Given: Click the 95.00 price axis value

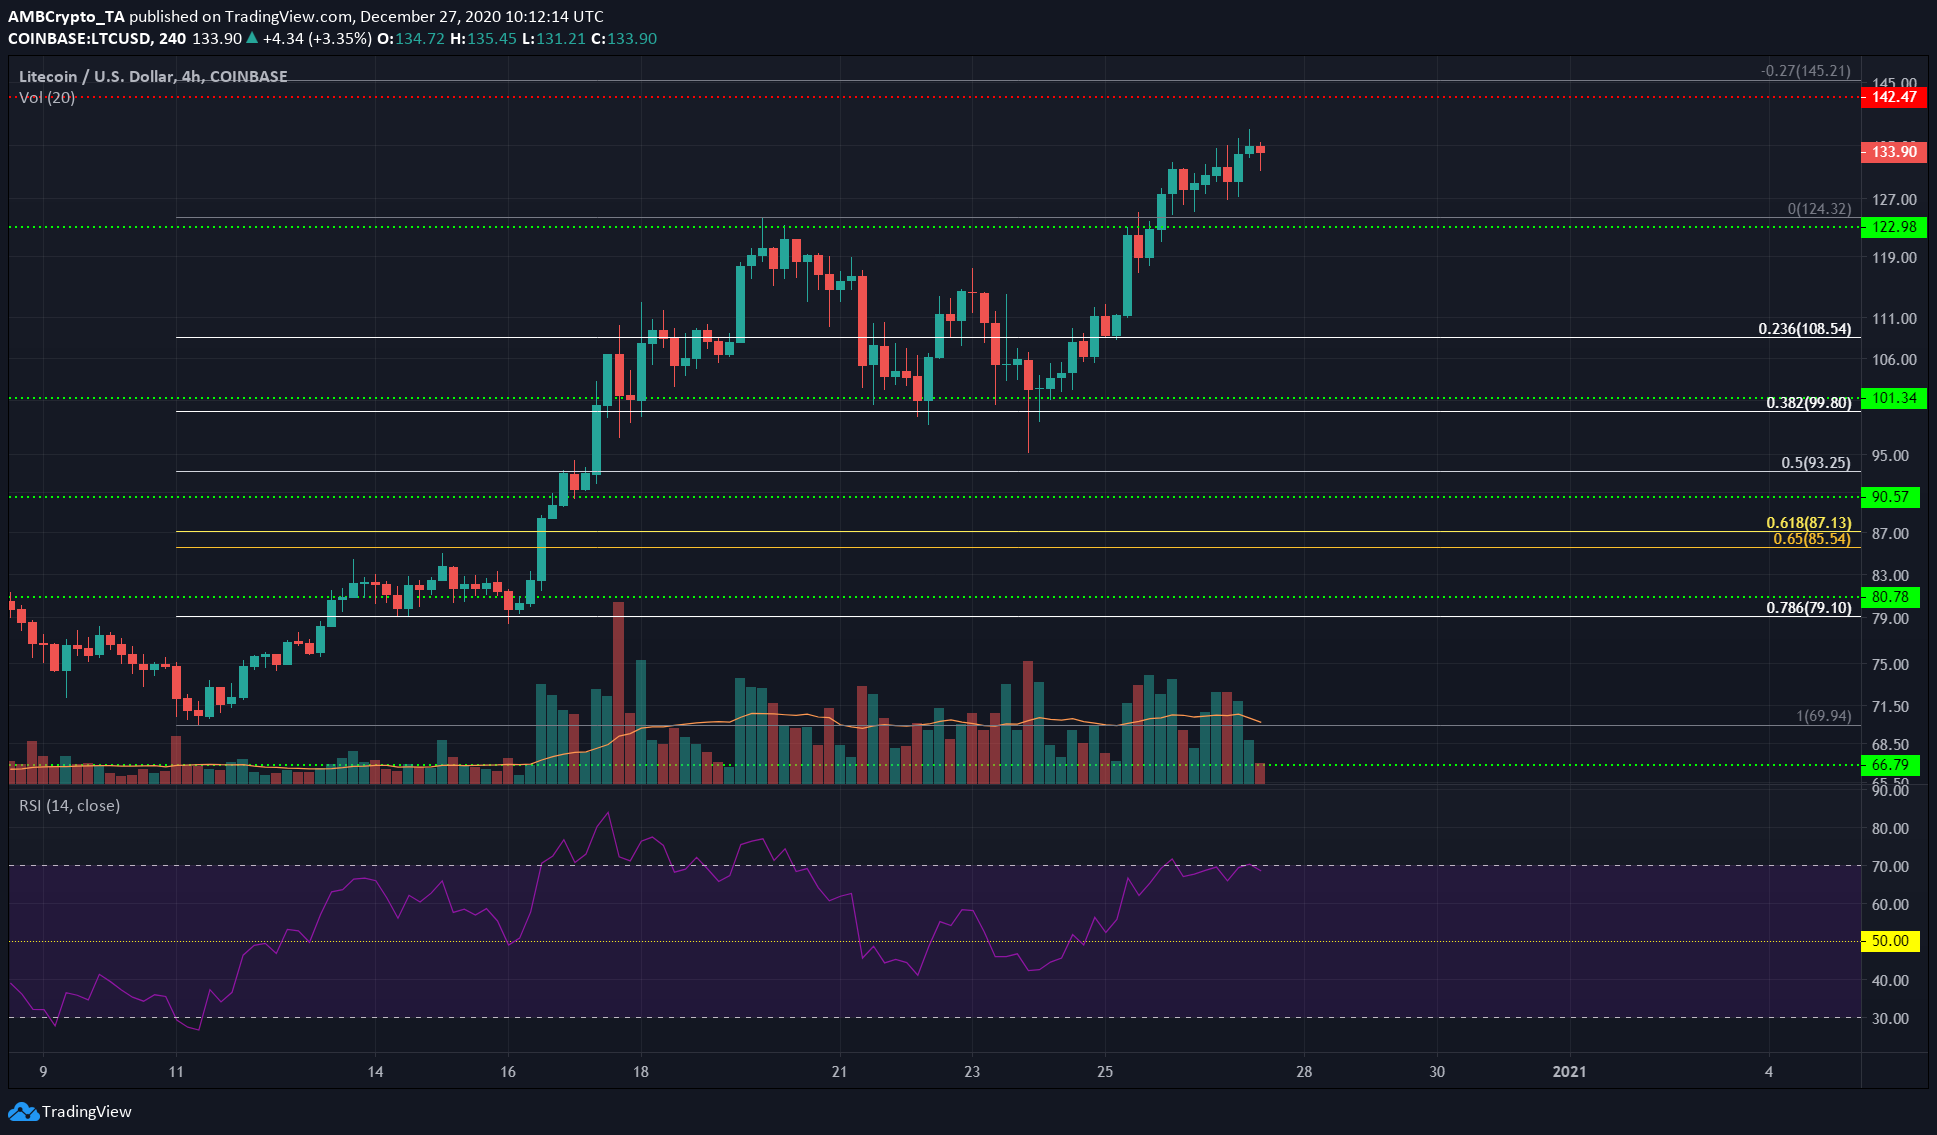Looking at the screenshot, I should [x=1890, y=455].
